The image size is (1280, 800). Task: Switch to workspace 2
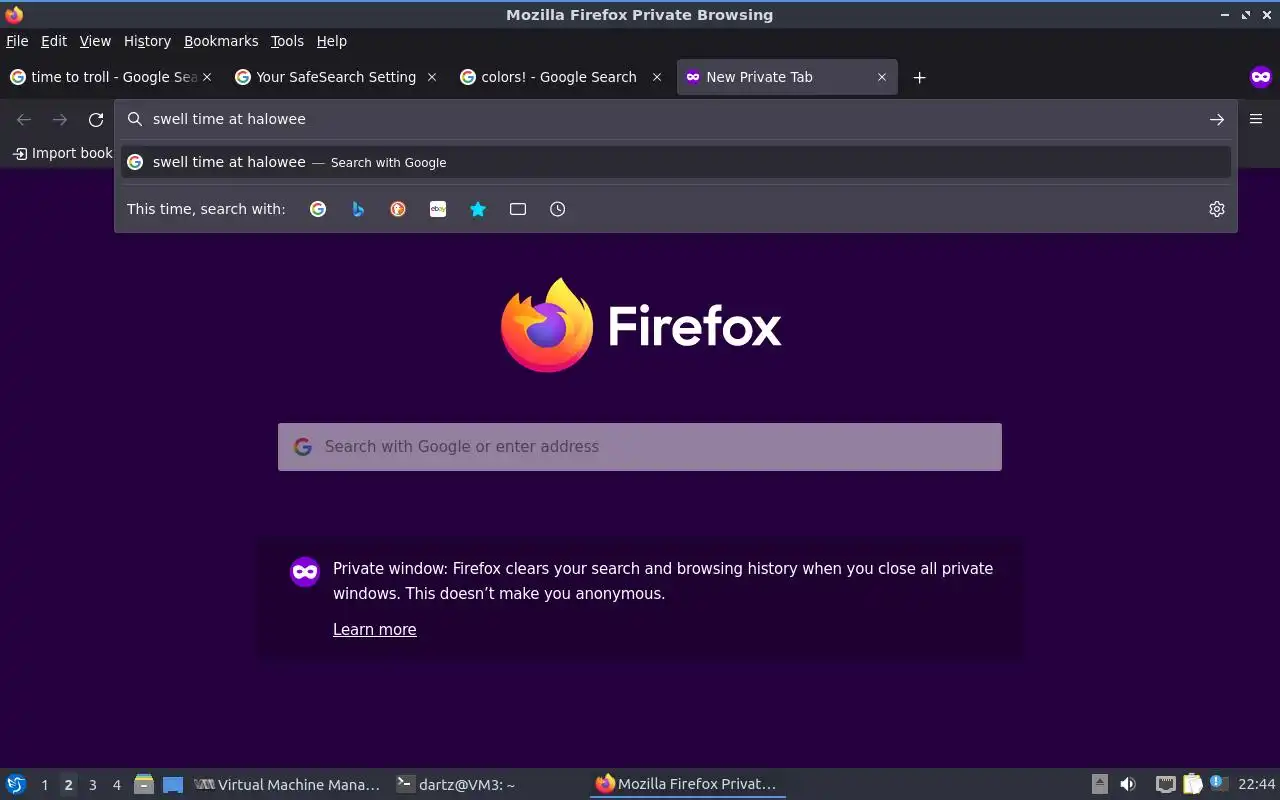[68, 785]
